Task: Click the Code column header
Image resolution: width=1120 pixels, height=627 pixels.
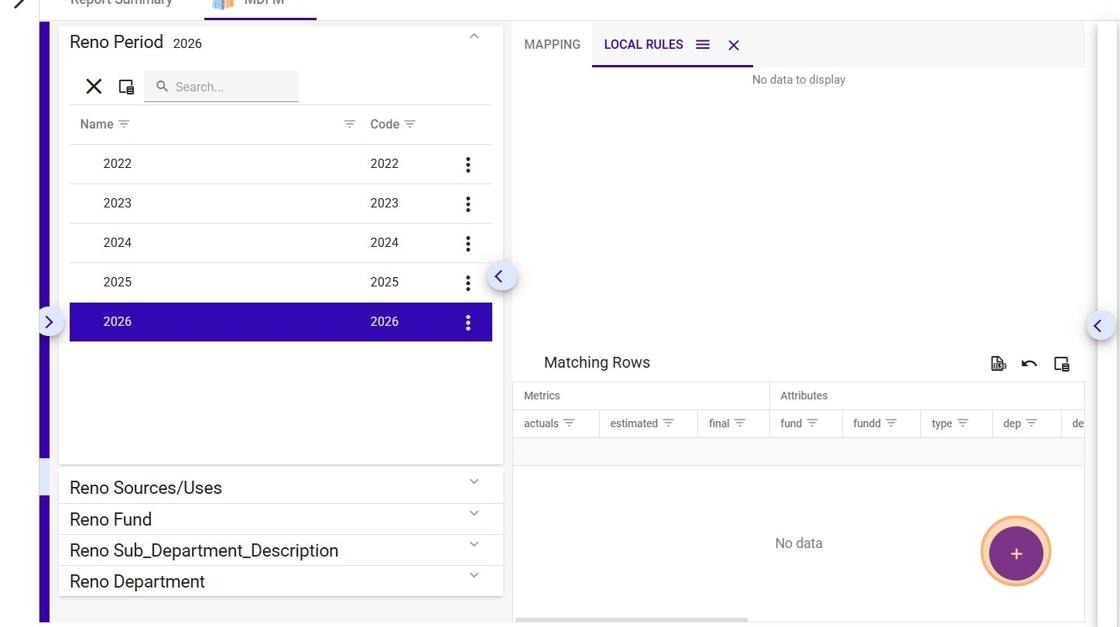Action: 384,124
